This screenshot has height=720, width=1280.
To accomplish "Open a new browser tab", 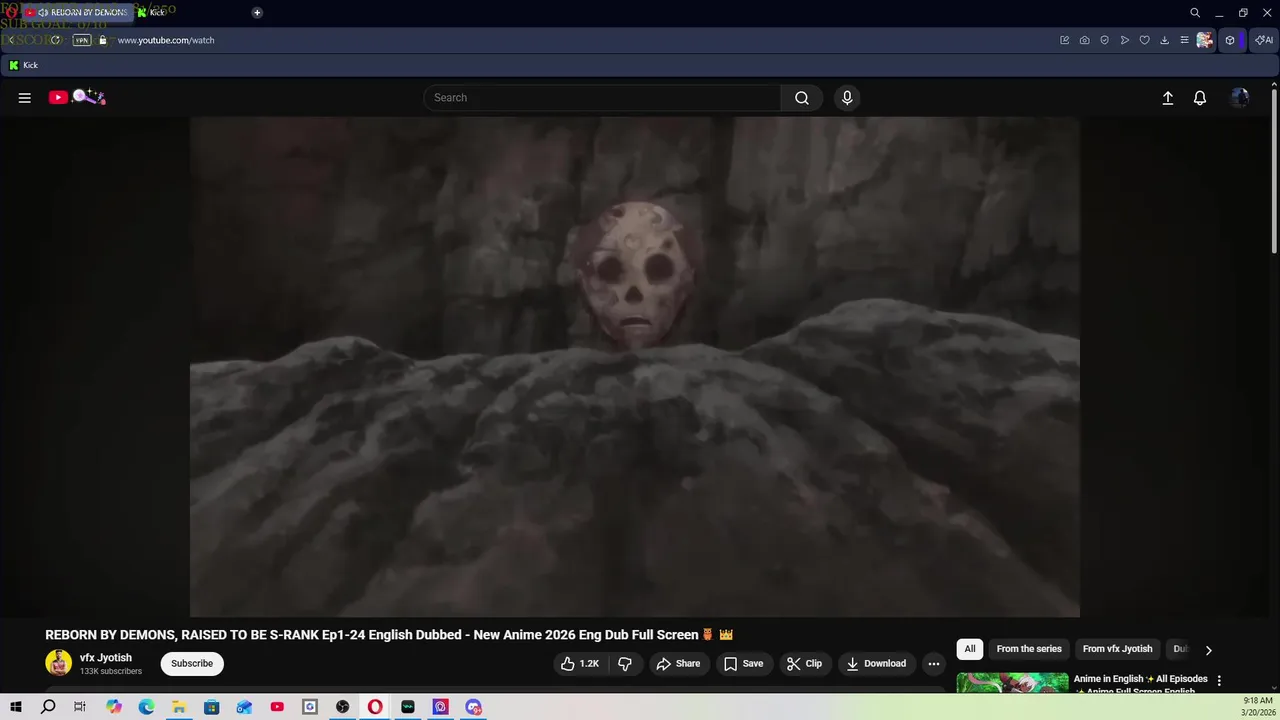I will point(257,13).
